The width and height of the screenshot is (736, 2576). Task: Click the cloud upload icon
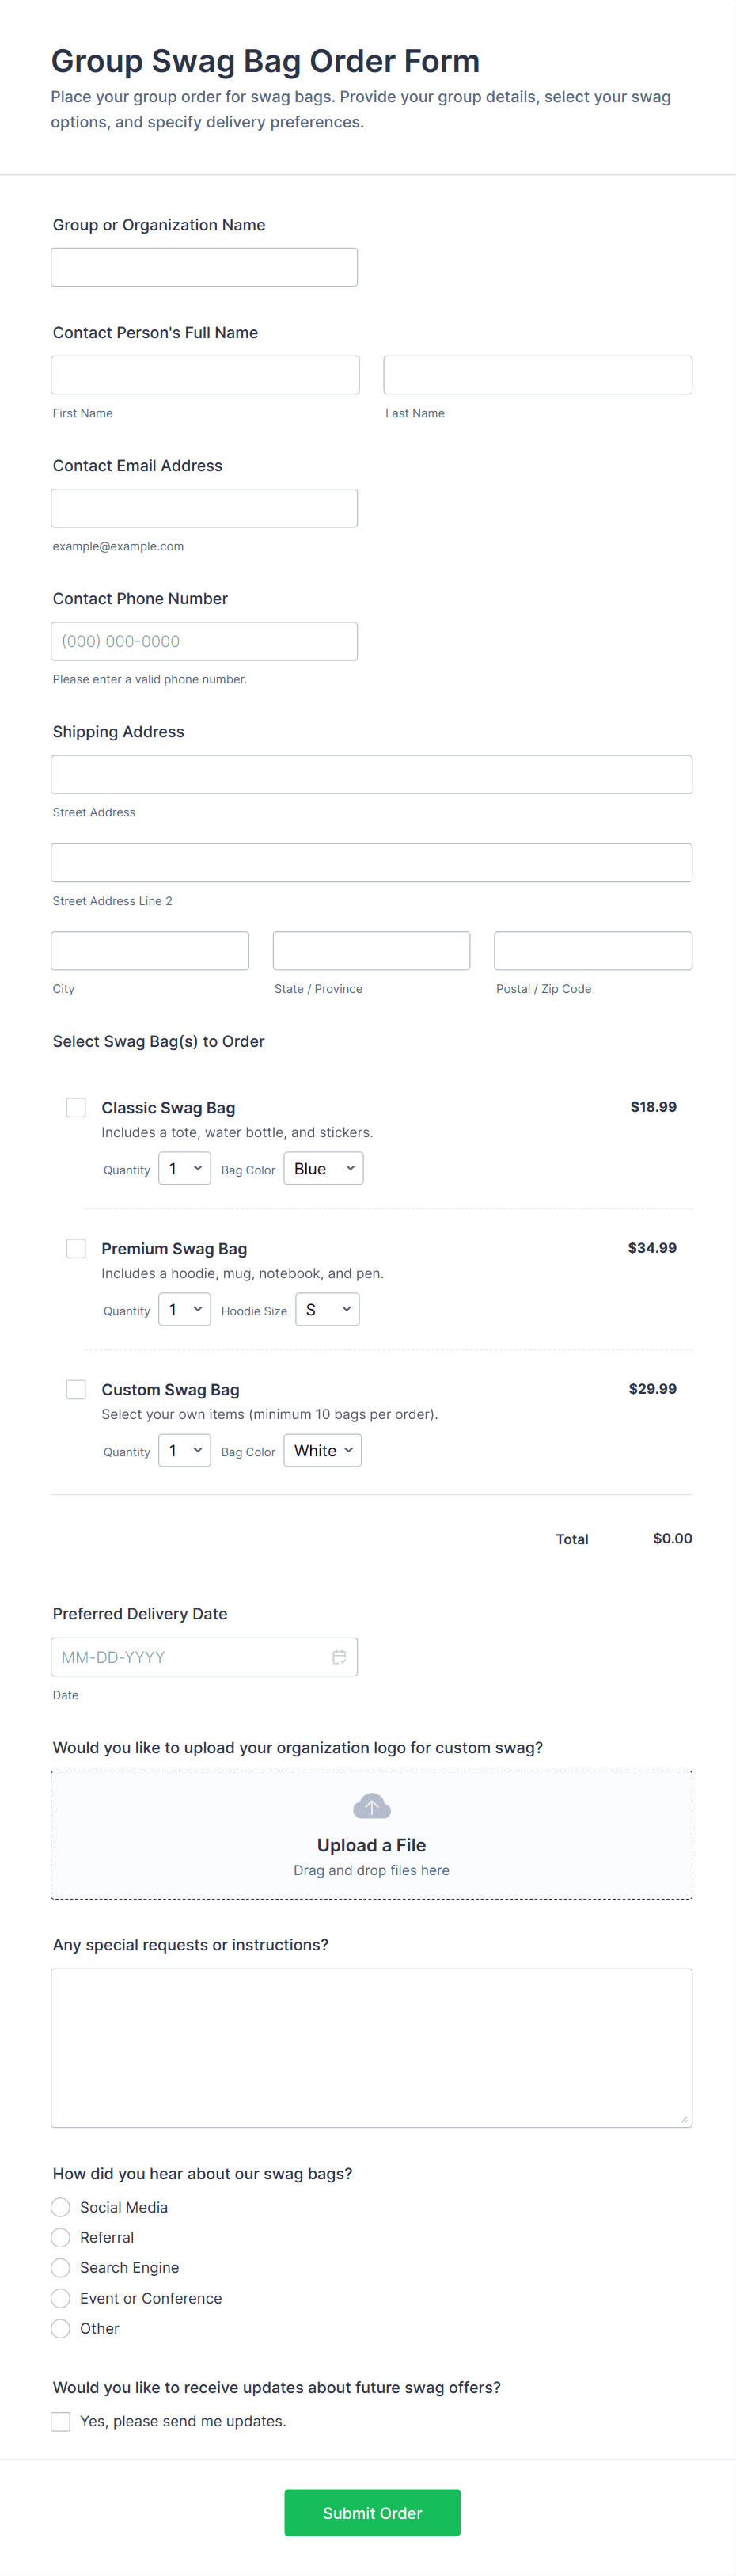coord(371,1806)
